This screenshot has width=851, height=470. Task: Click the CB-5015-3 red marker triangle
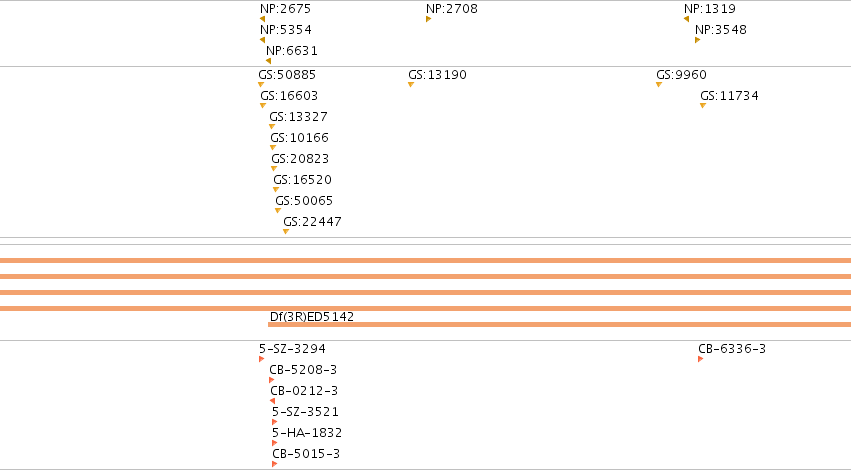pos(275,464)
